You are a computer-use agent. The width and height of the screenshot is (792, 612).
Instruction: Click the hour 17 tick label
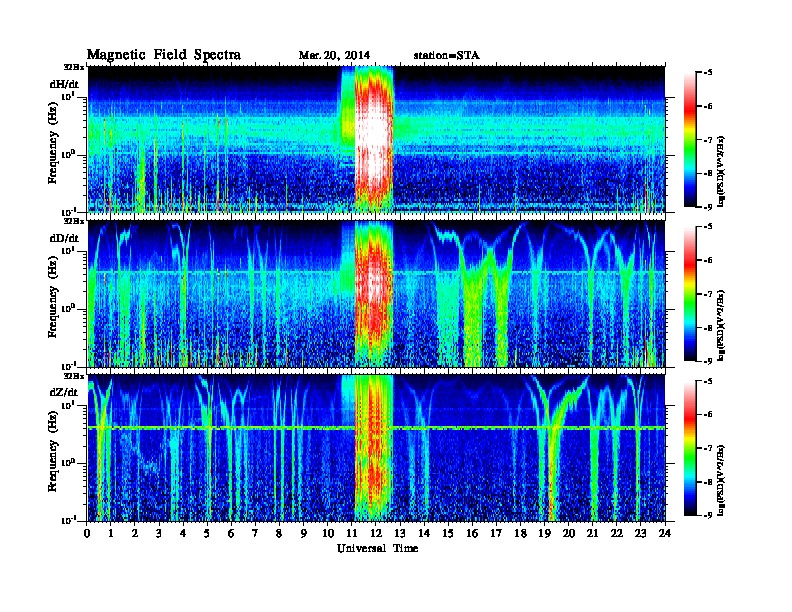[496, 534]
